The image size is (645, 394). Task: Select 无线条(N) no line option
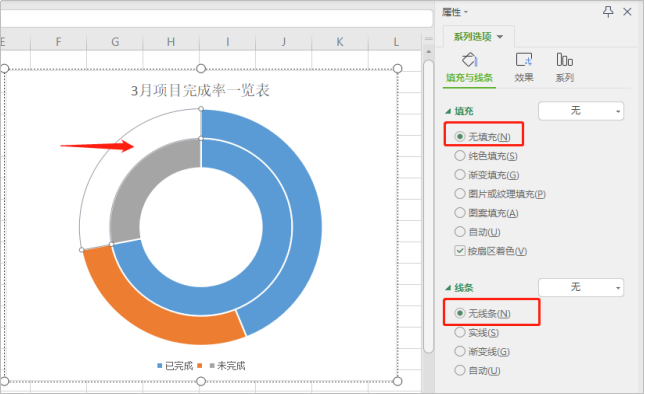click(482, 313)
